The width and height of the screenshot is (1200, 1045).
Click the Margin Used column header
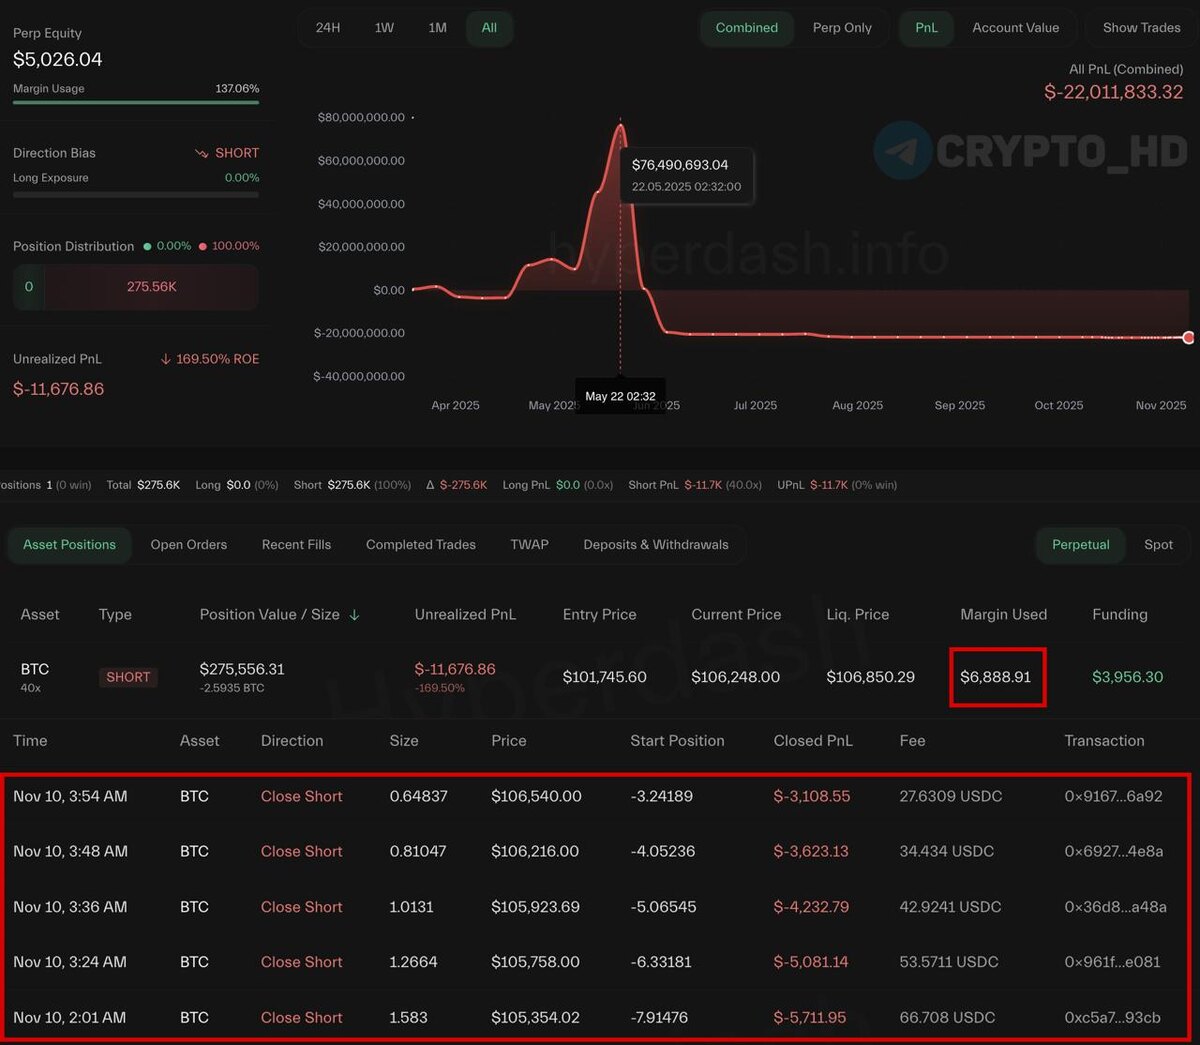point(1003,615)
